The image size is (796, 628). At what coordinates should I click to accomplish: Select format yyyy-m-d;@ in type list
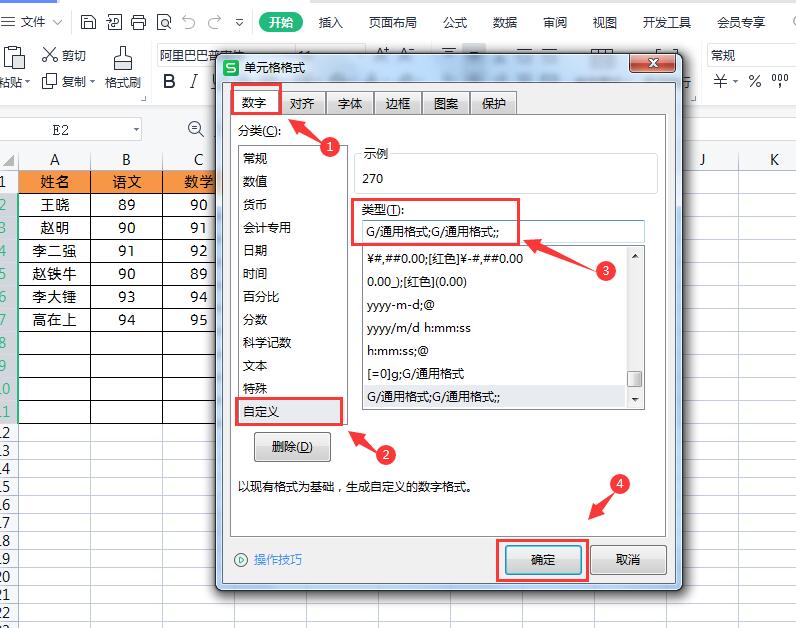[x=494, y=305]
